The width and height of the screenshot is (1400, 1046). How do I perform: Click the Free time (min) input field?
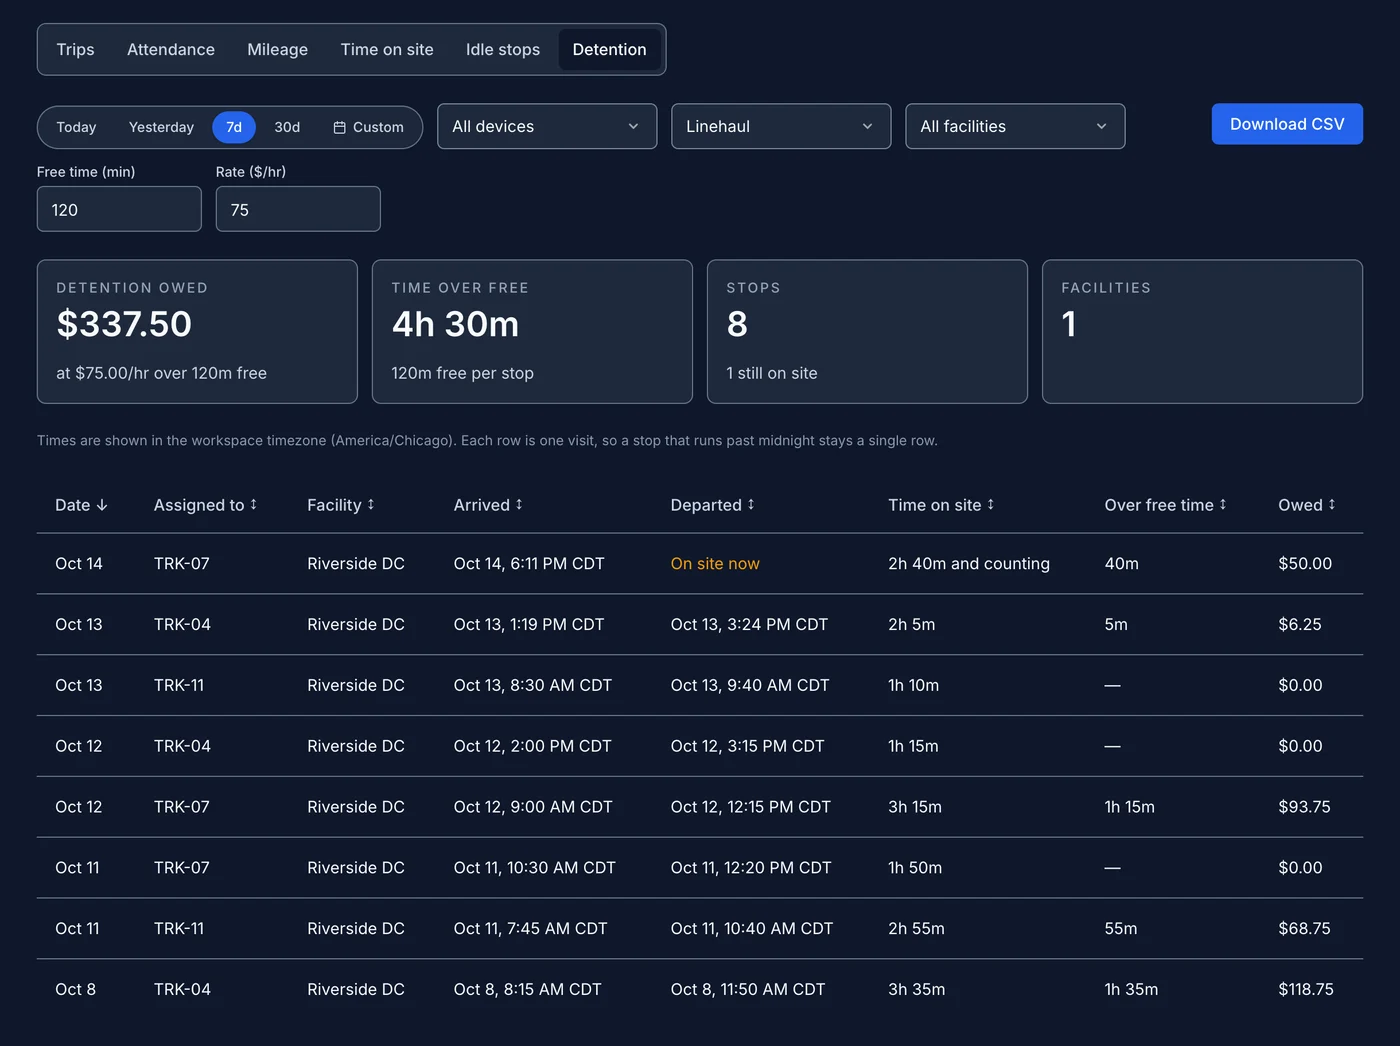pos(119,209)
